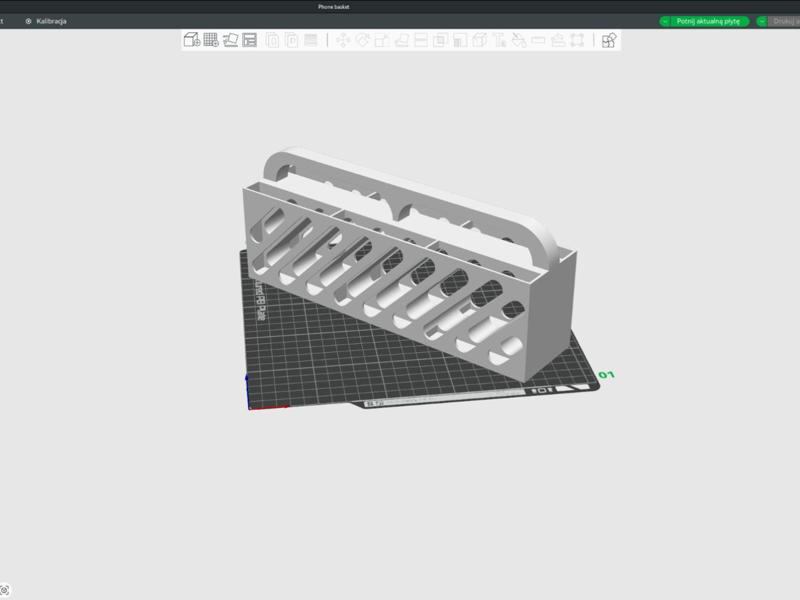Expand dropdown arrow beside Potnij aktualną płytę
Image resolution: width=800 pixels, height=600 pixels.
click(665, 21)
